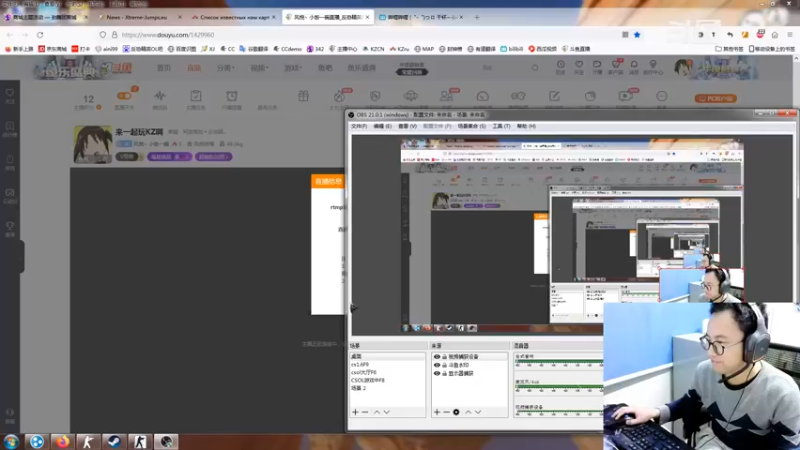
Task: Open OBS from the taskbar
Action: pyautogui.click(x=166, y=441)
